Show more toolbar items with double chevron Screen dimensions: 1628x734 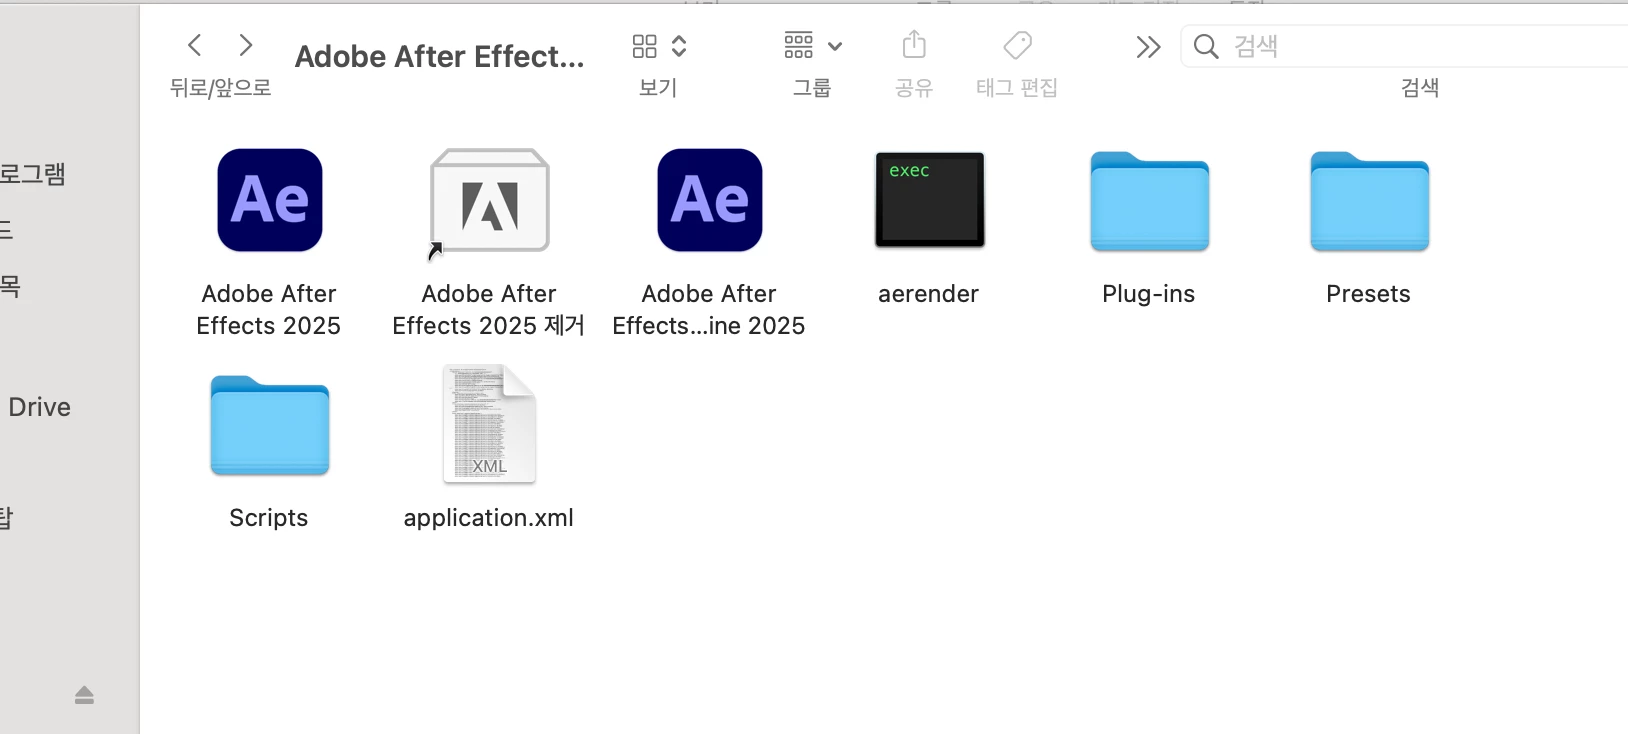point(1148,47)
